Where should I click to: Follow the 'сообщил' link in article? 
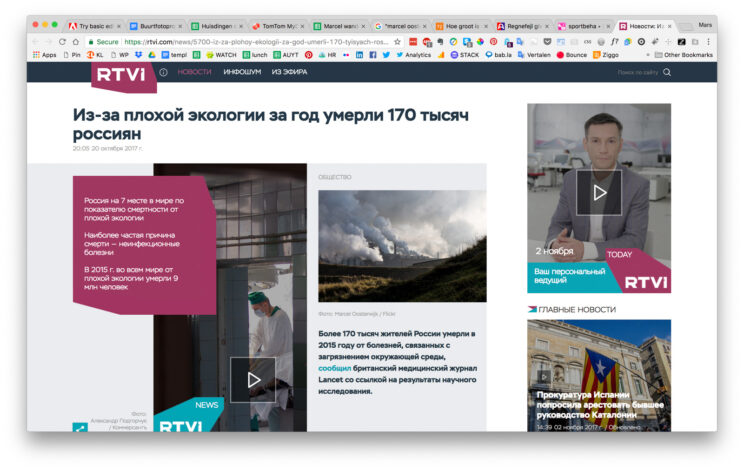(335, 367)
